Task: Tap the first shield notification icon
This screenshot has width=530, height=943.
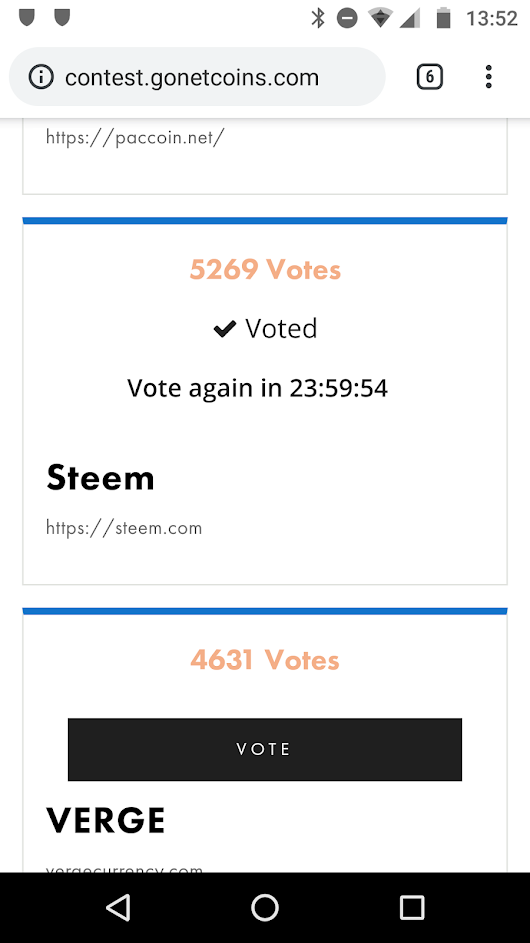Action: click(x=26, y=17)
